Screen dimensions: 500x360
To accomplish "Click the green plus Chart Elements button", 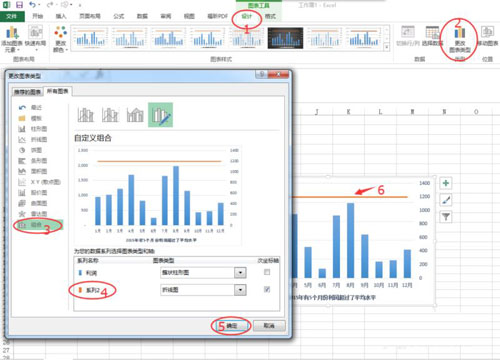I will [446, 183].
